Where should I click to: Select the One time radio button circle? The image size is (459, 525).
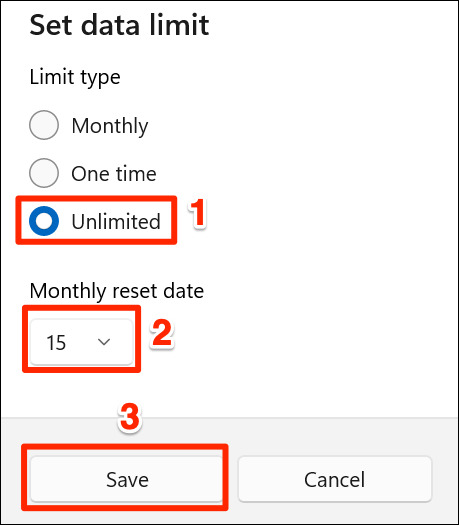[44, 173]
